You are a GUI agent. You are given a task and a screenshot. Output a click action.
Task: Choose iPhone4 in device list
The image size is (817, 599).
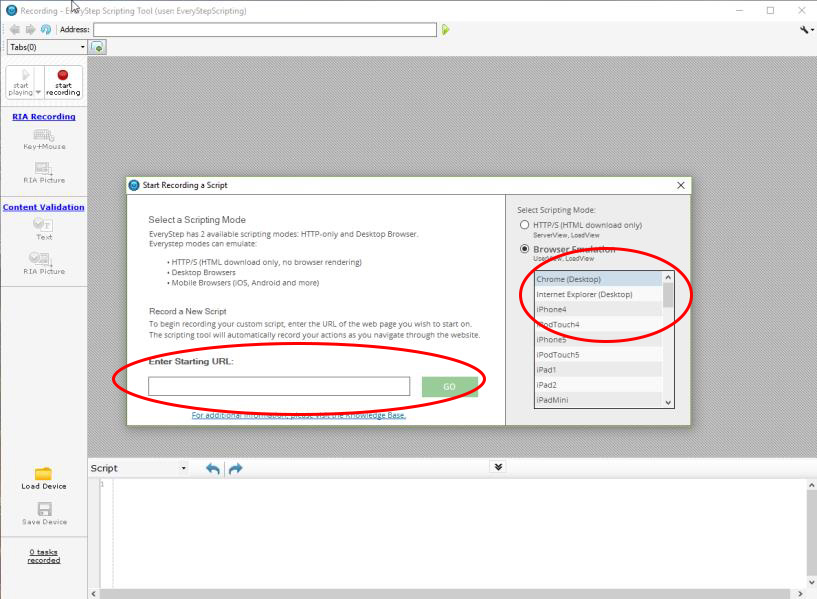coord(598,309)
